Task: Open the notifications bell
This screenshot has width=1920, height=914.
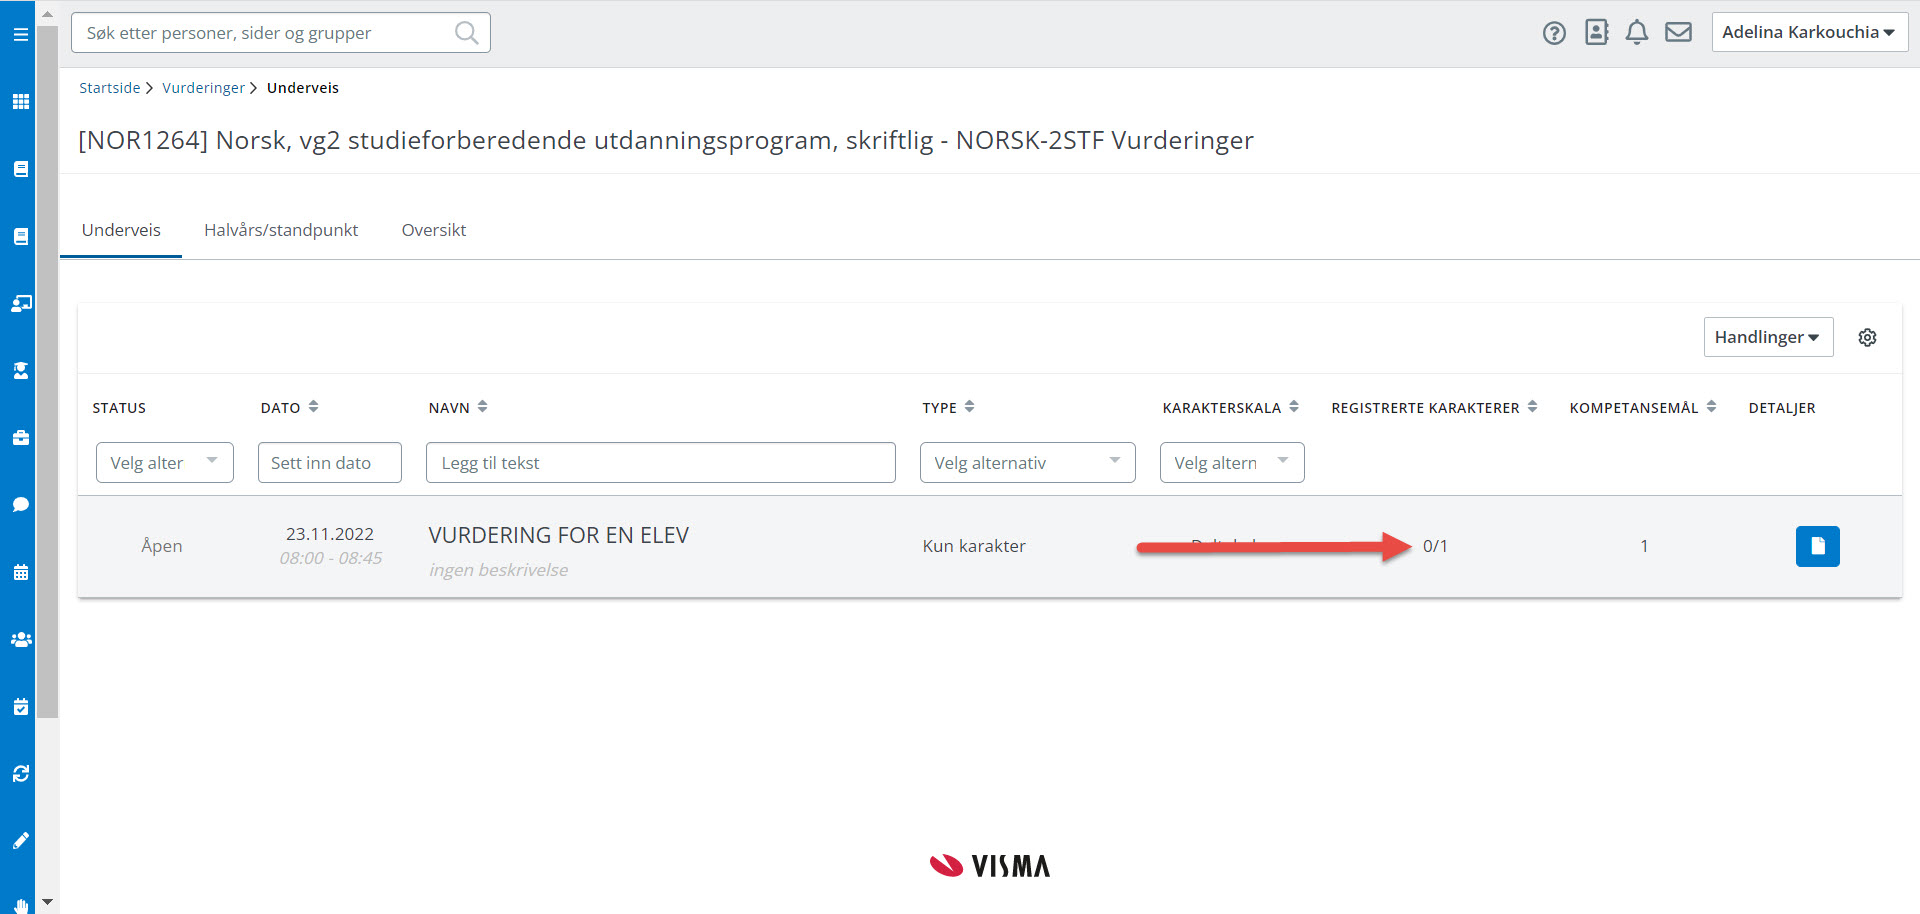Action: pos(1636,33)
